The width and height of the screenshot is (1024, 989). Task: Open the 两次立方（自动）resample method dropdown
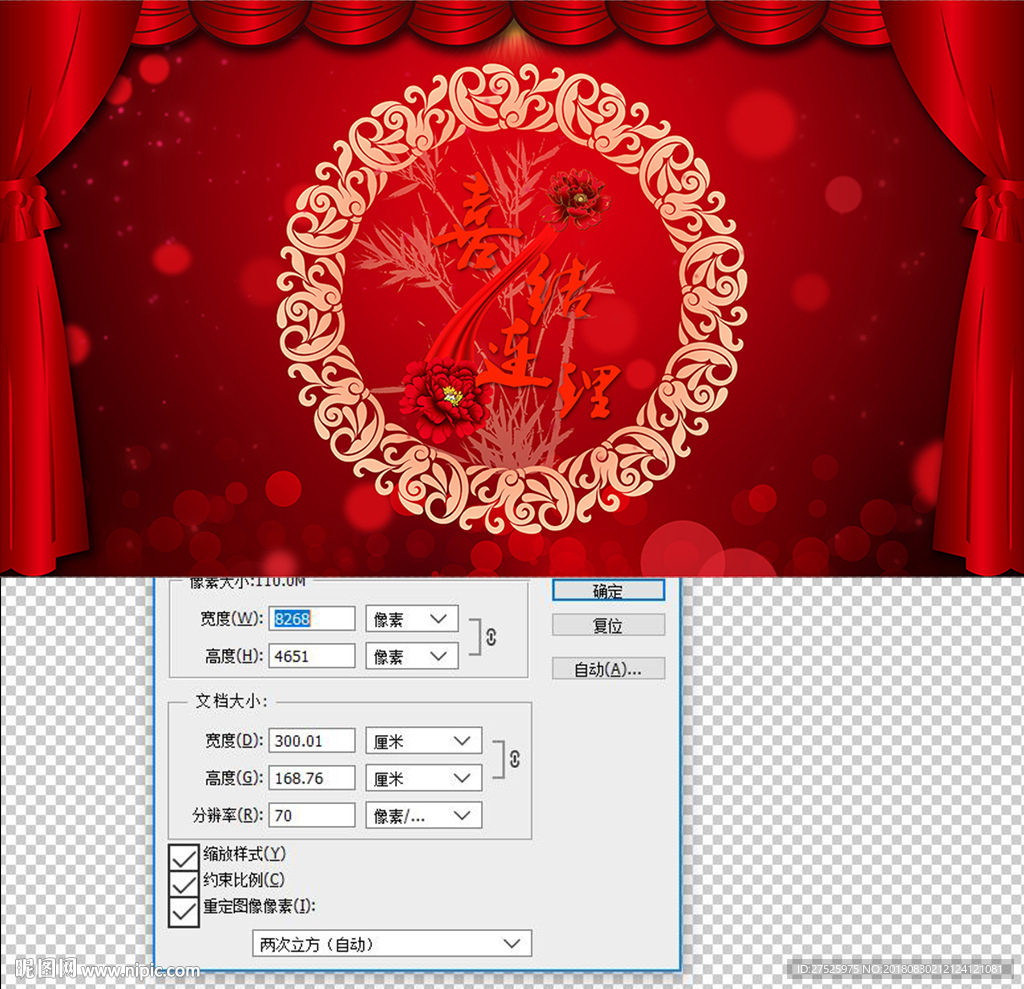click(392, 943)
